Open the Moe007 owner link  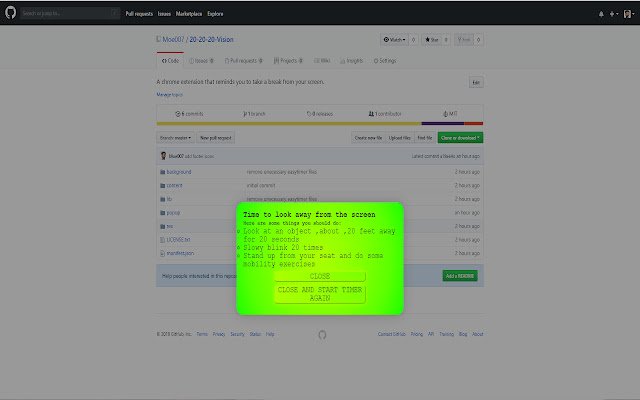[173, 40]
